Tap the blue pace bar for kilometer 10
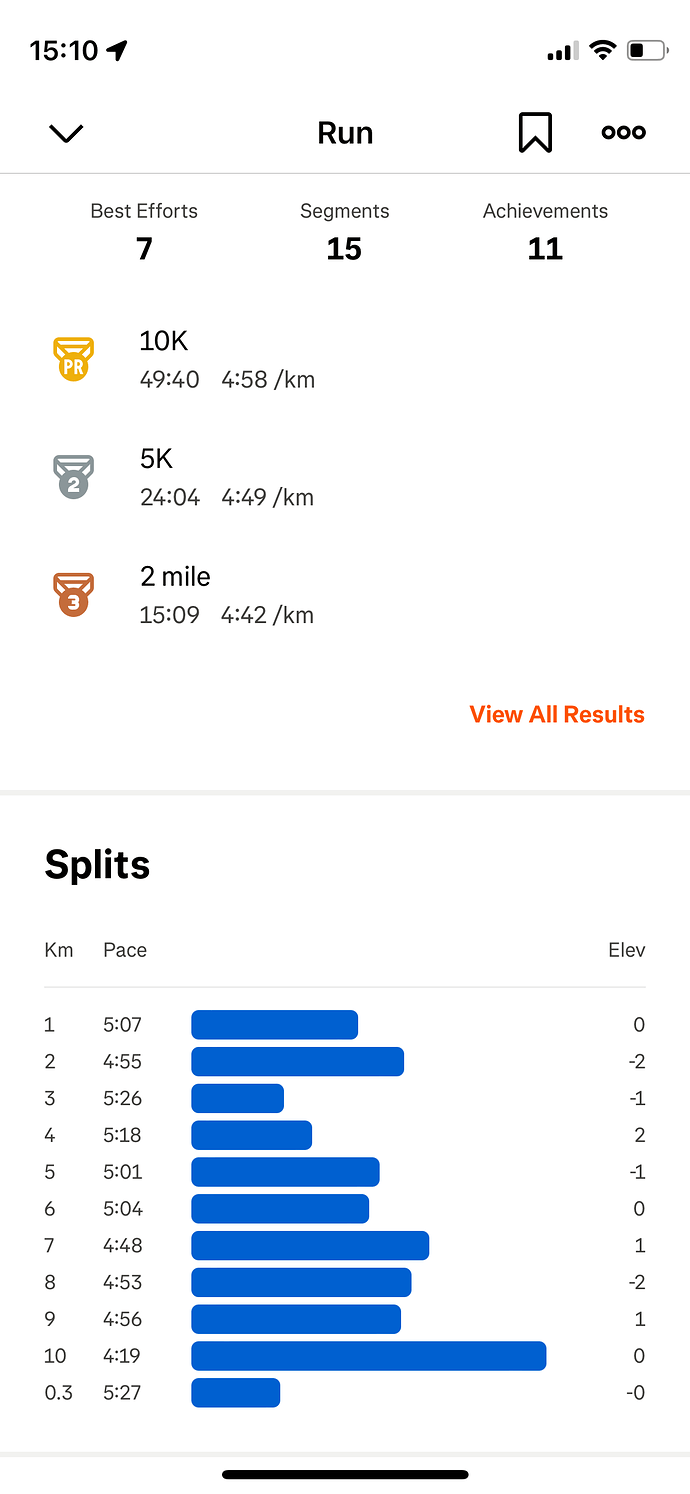This screenshot has height=1494, width=690. point(368,1356)
